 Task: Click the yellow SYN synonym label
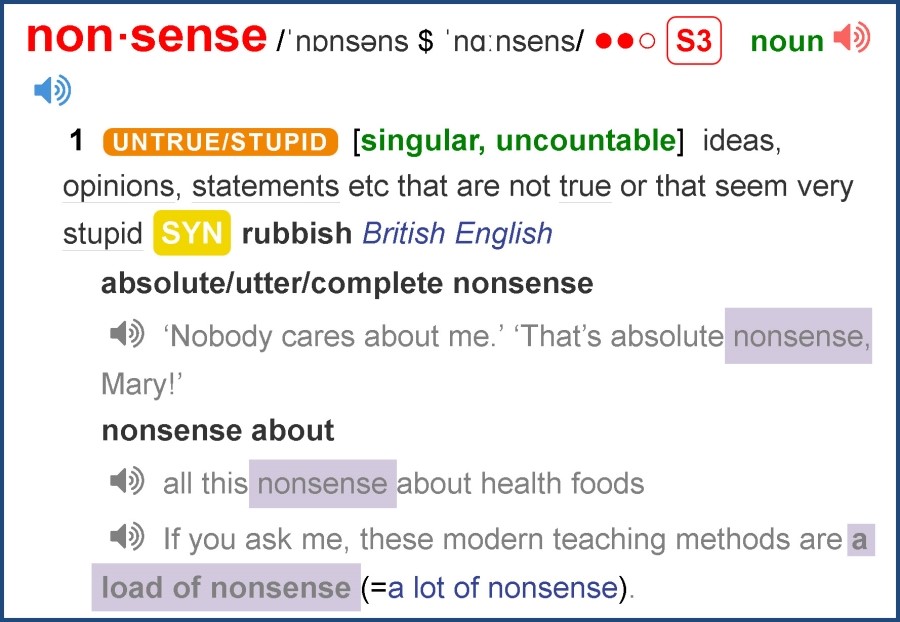(x=192, y=233)
